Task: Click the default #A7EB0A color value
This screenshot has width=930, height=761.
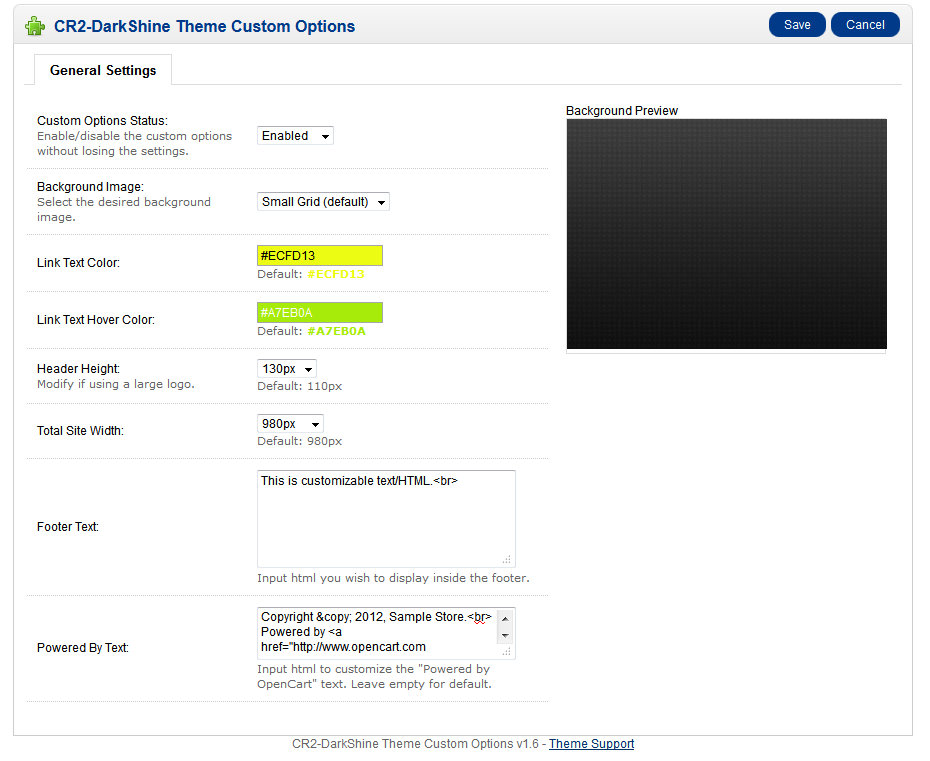Action: 336,331
